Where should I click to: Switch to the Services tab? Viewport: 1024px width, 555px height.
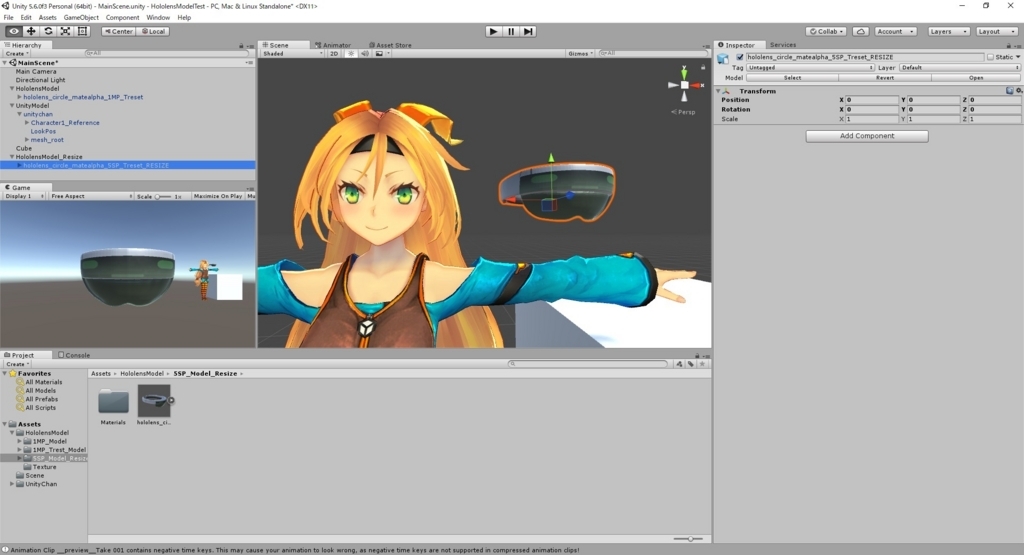point(782,45)
